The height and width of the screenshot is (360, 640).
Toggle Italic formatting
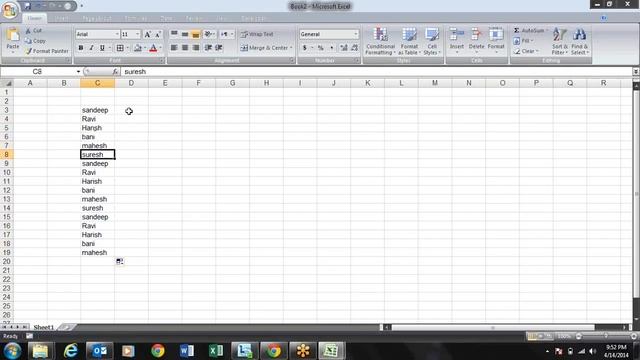[91, 48]
